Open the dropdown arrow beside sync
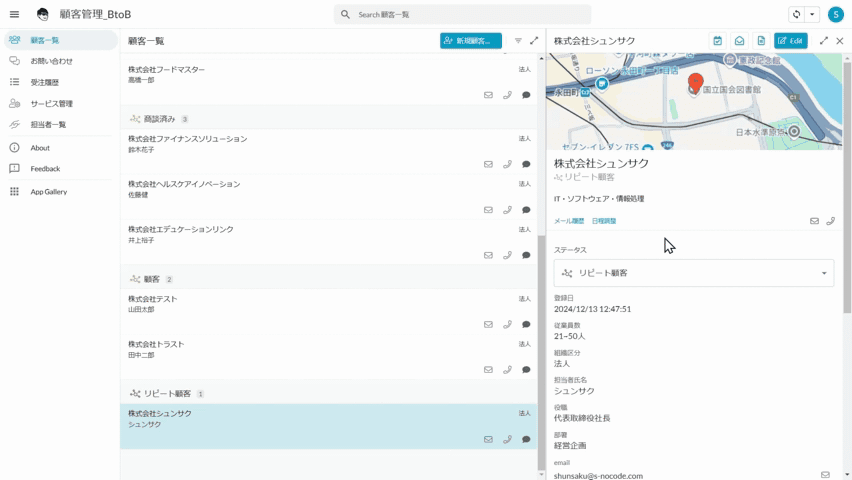 [812, 15]
